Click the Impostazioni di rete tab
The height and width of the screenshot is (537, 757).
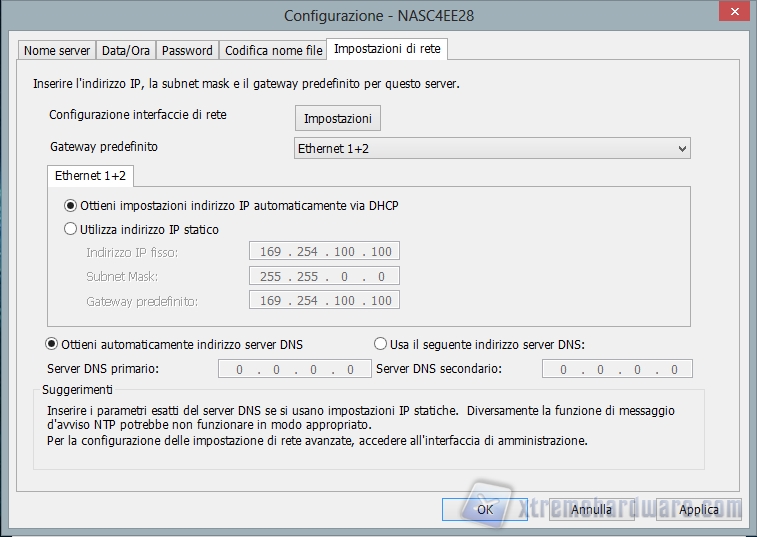387,49
